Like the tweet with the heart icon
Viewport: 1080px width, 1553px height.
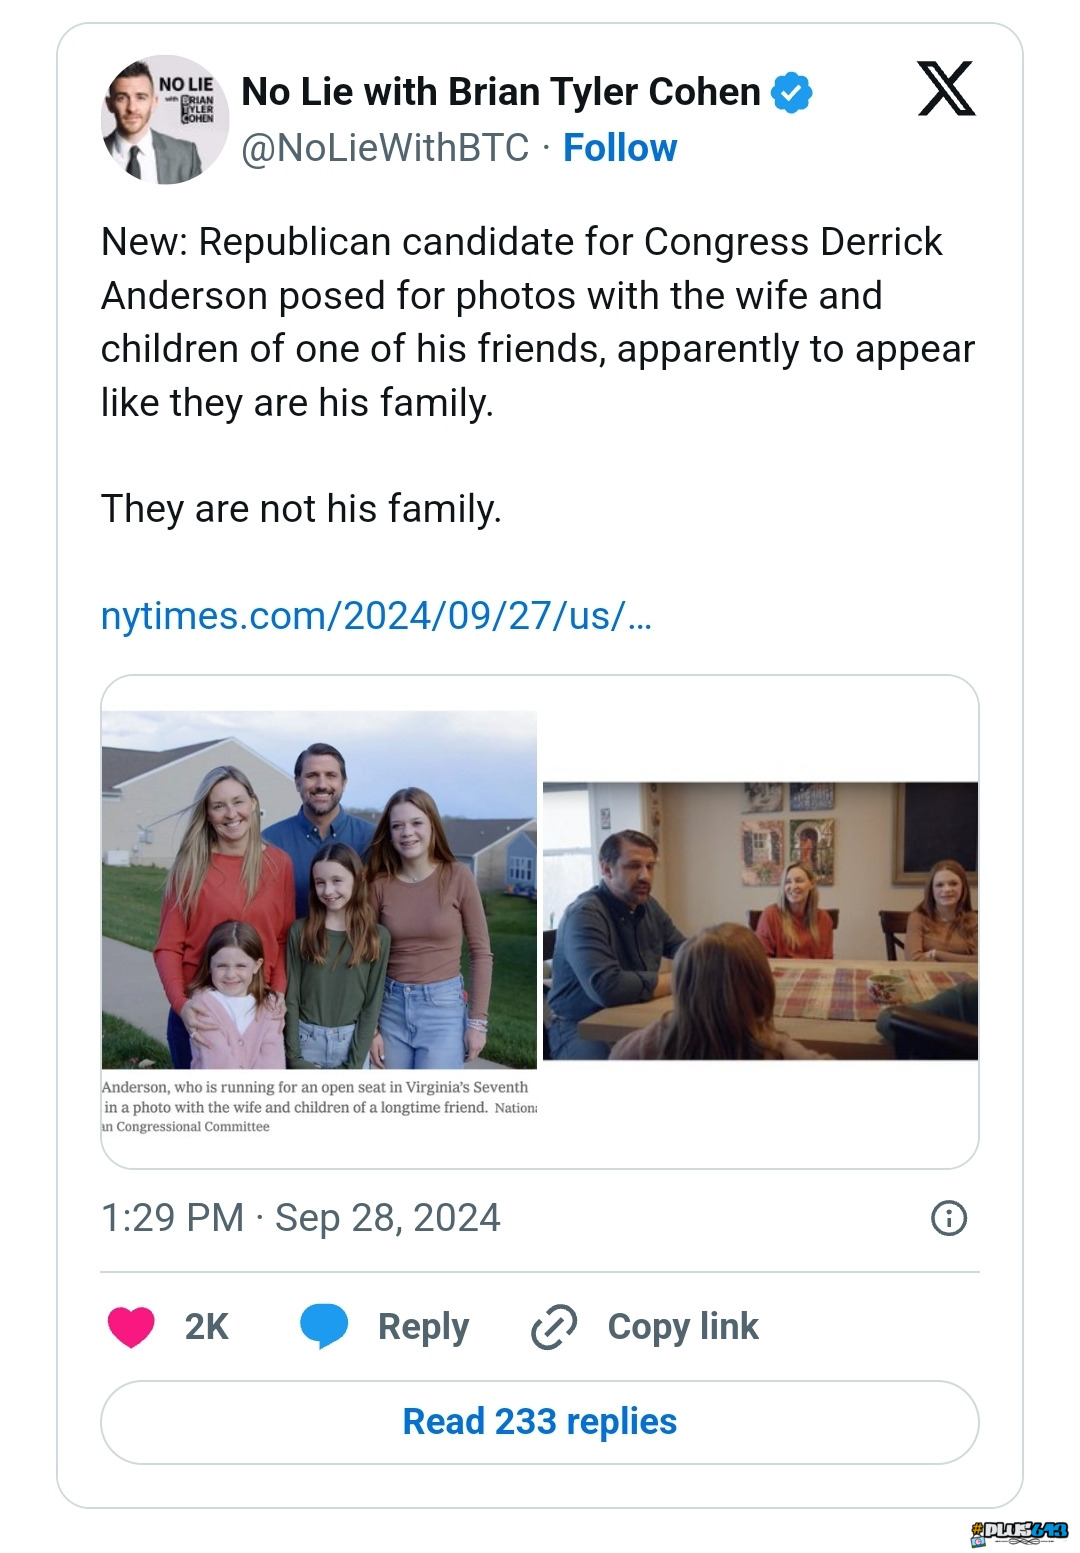point(131,1327)
